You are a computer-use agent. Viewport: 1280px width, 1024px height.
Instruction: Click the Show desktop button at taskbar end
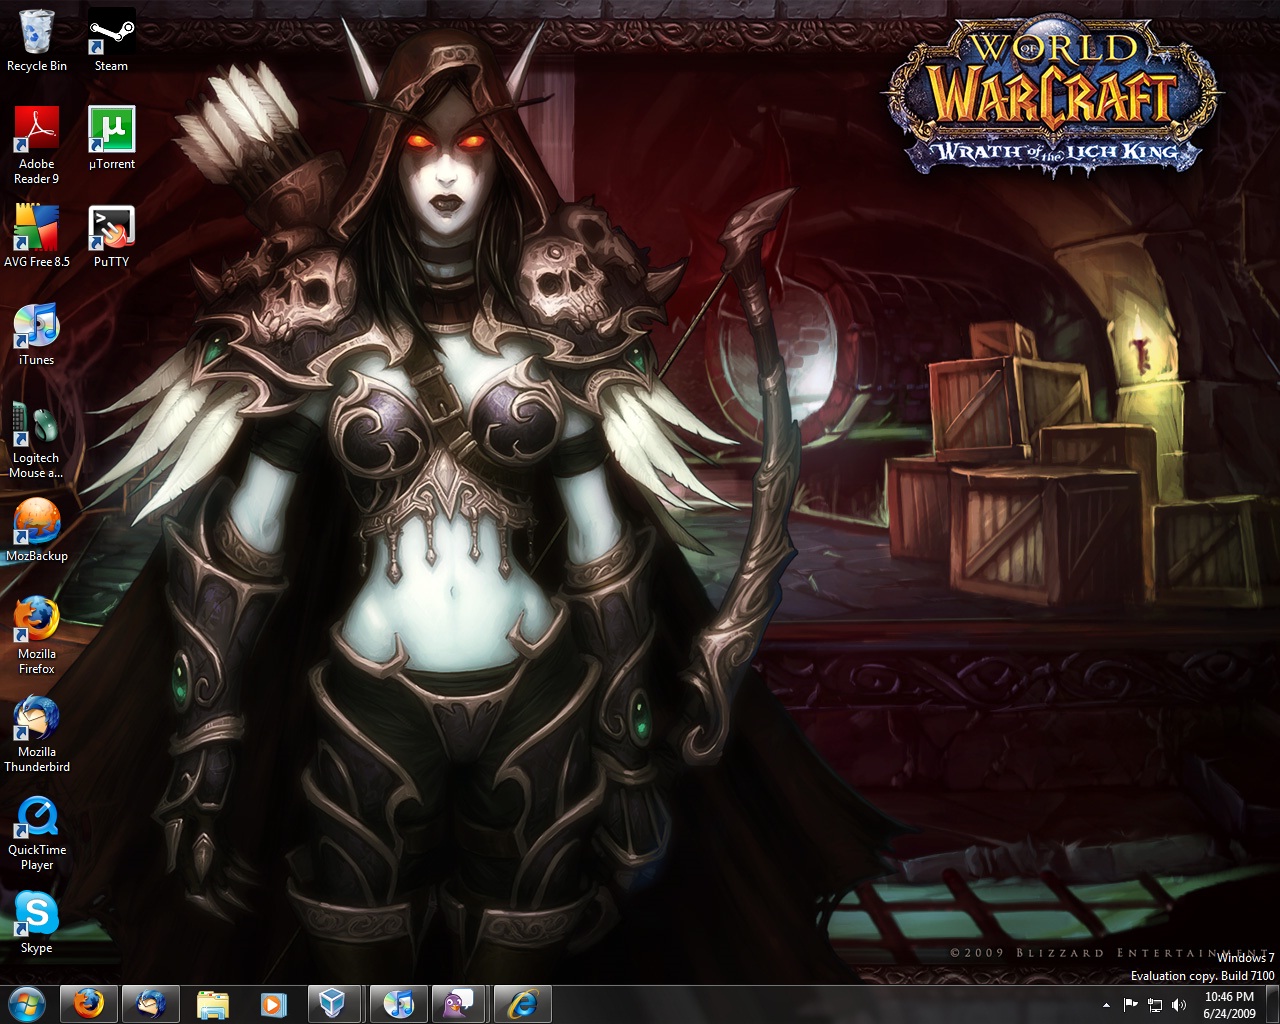pyautogui.click(x=1272, y=1005)
